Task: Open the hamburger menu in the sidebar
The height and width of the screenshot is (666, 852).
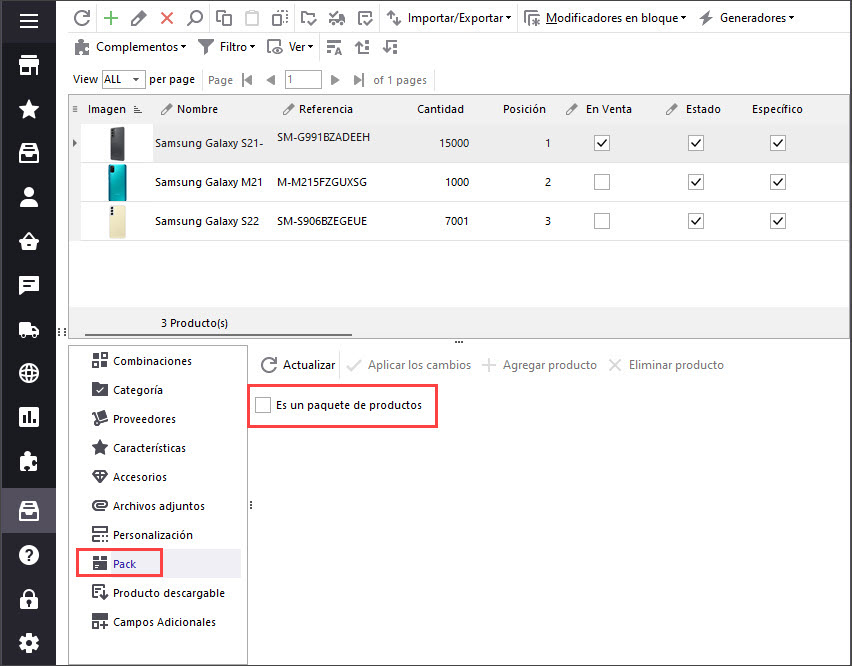Action: (29, 21)
